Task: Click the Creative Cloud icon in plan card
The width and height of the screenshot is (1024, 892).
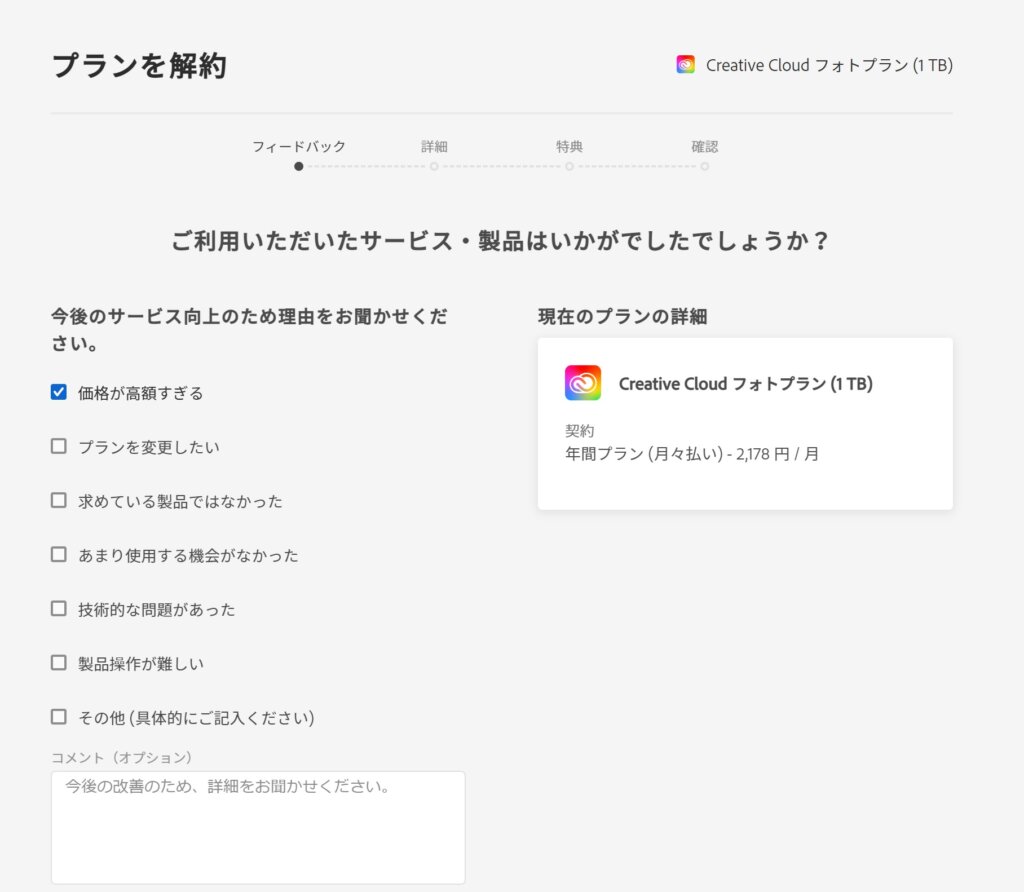Action: tap(583, 383)
